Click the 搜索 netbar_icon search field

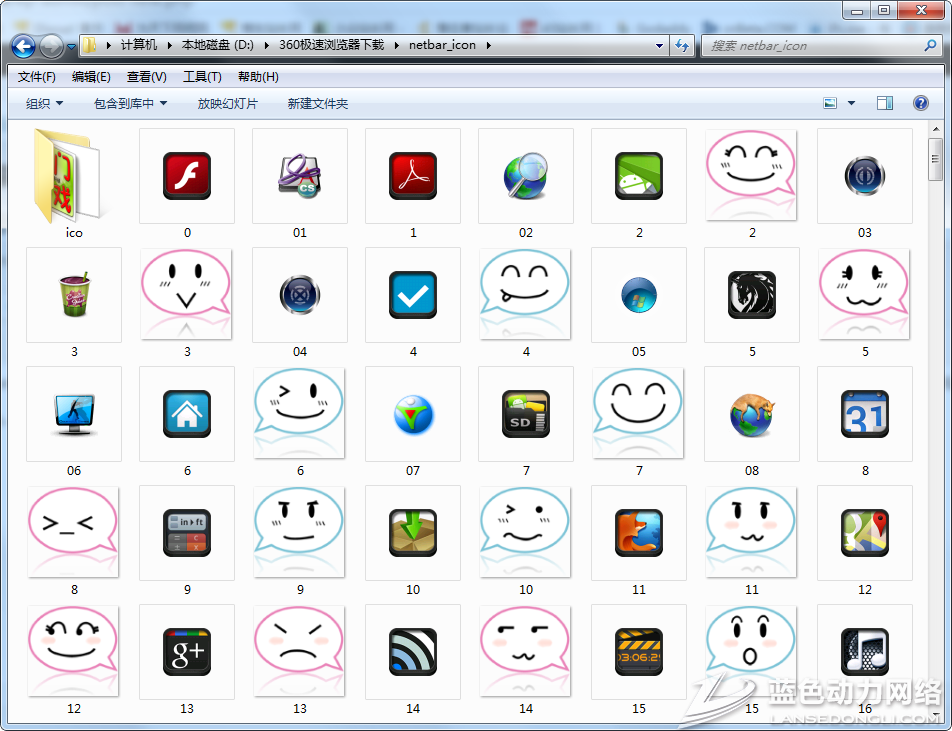click(x=815, y=46)
